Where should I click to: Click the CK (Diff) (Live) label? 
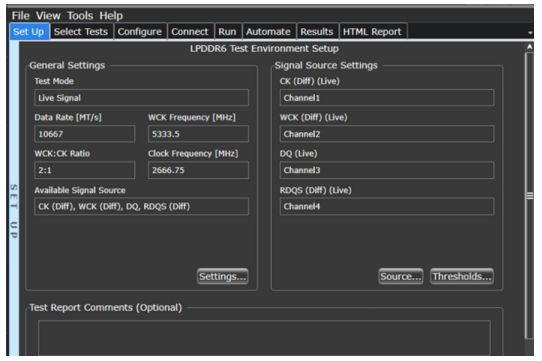click(310, 81)
